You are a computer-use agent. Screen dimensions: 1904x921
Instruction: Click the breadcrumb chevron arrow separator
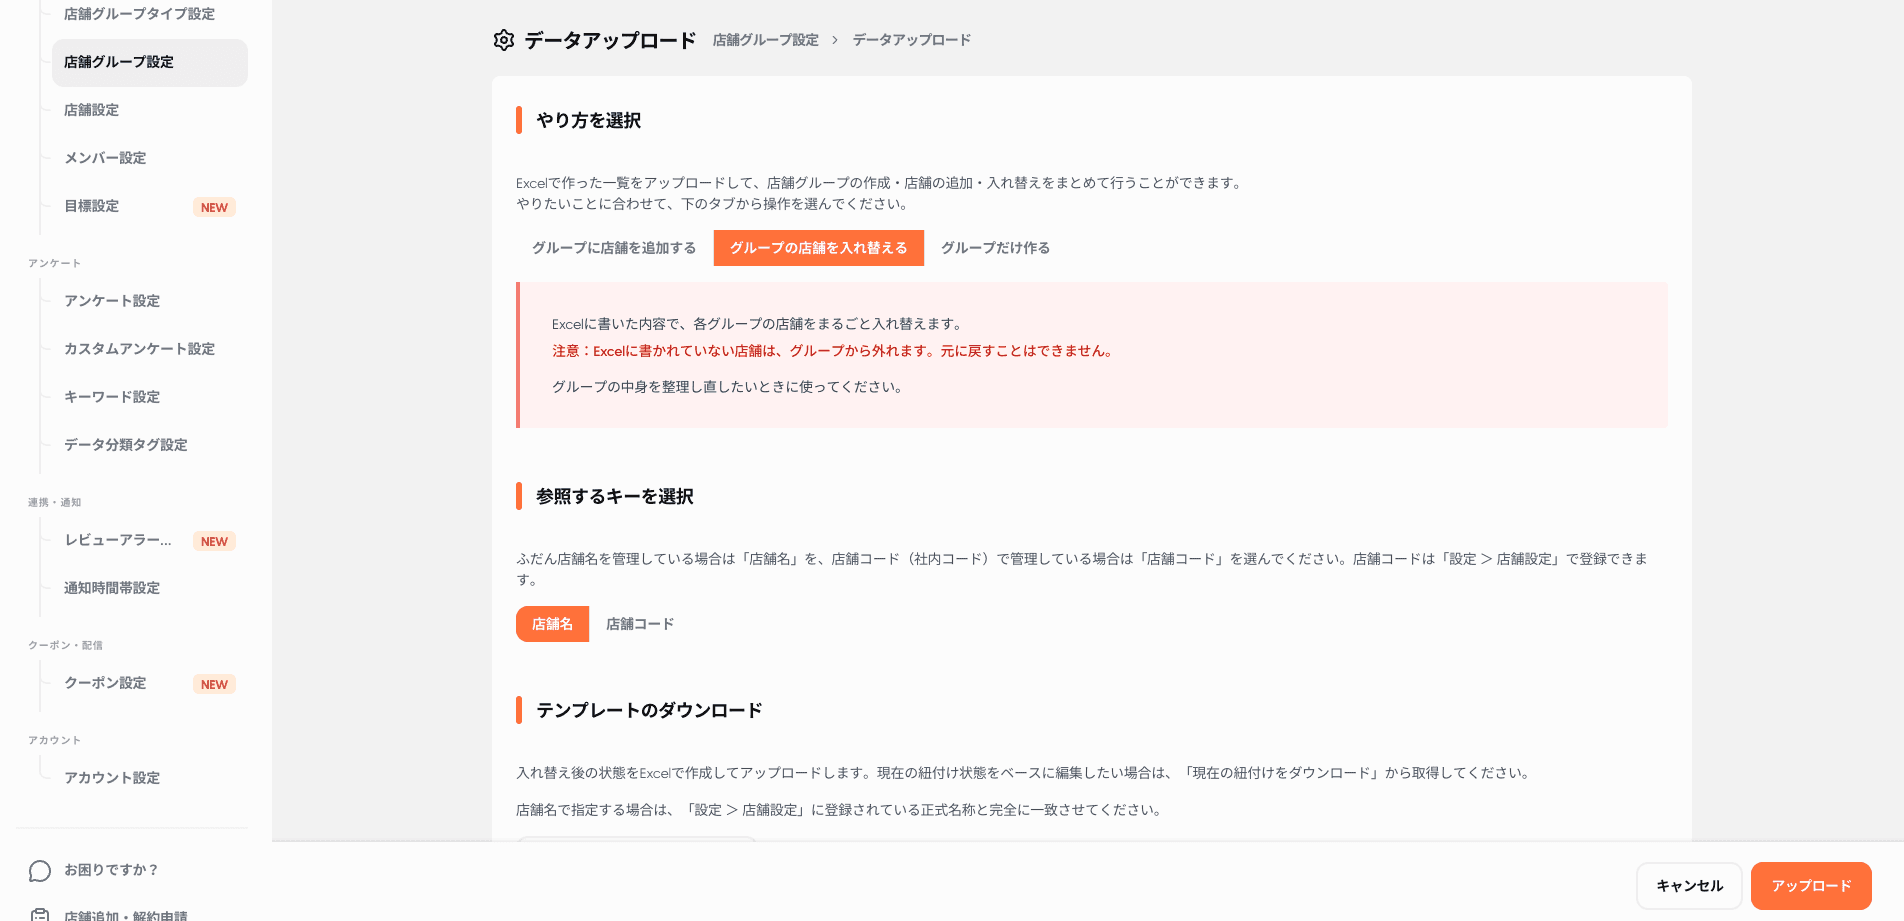click(835, 40)
